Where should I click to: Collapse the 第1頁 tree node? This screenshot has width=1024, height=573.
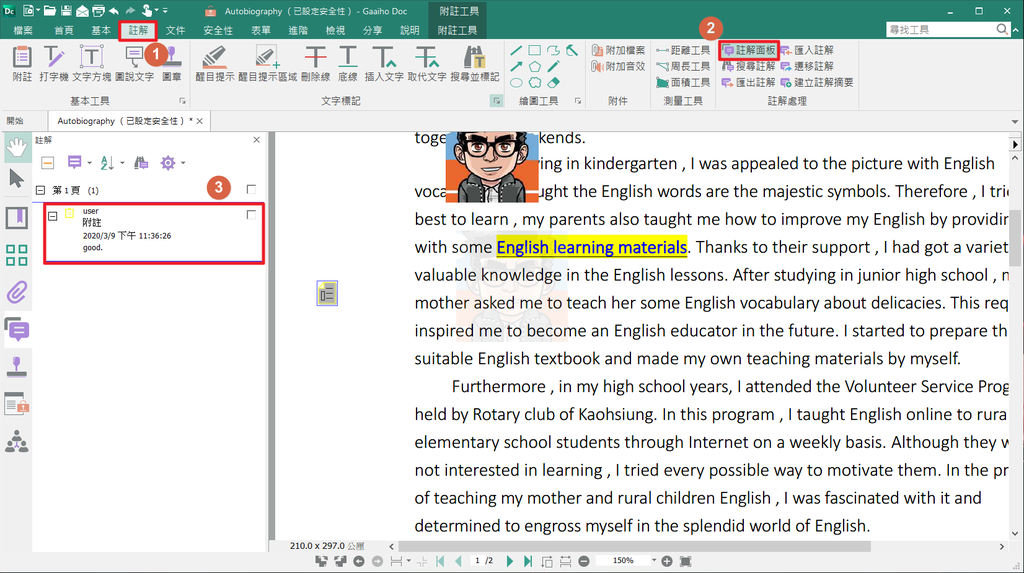(x=40, y=190)
